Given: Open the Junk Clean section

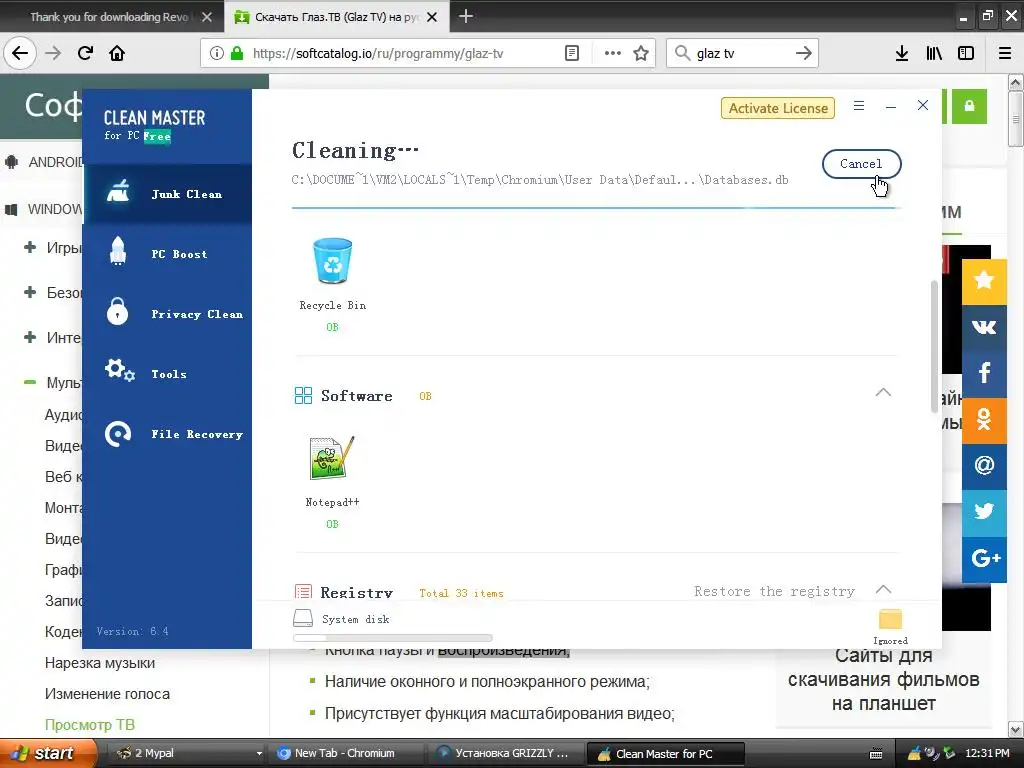Looking at the screenshot, I should pyautogui.click(x=167, y=194).
